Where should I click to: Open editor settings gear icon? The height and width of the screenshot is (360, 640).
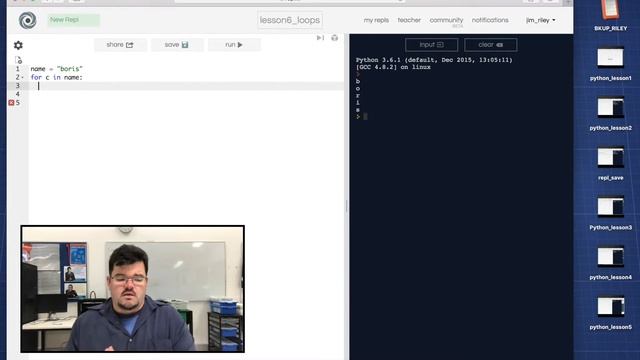pyautogui.click(x=18, y=45)
